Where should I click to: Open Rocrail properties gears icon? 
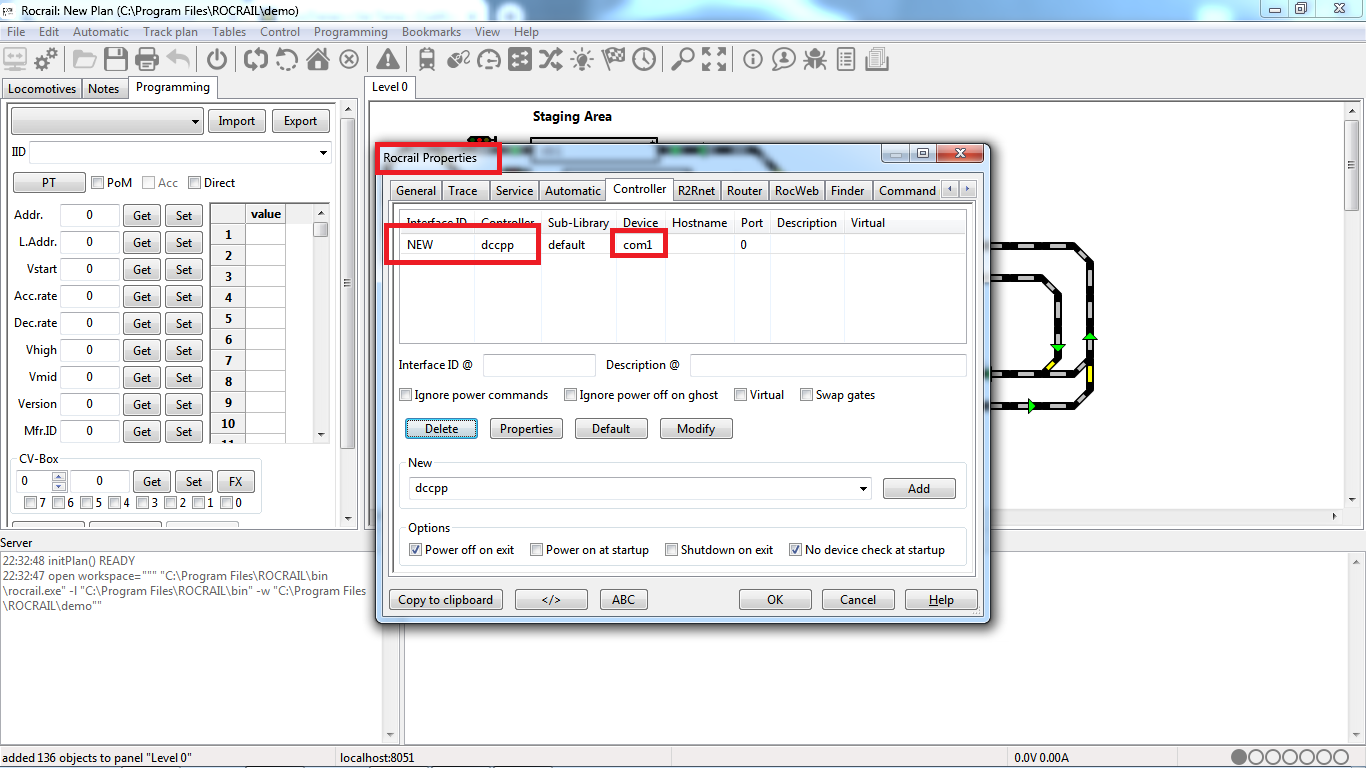[x=46, y=59]
